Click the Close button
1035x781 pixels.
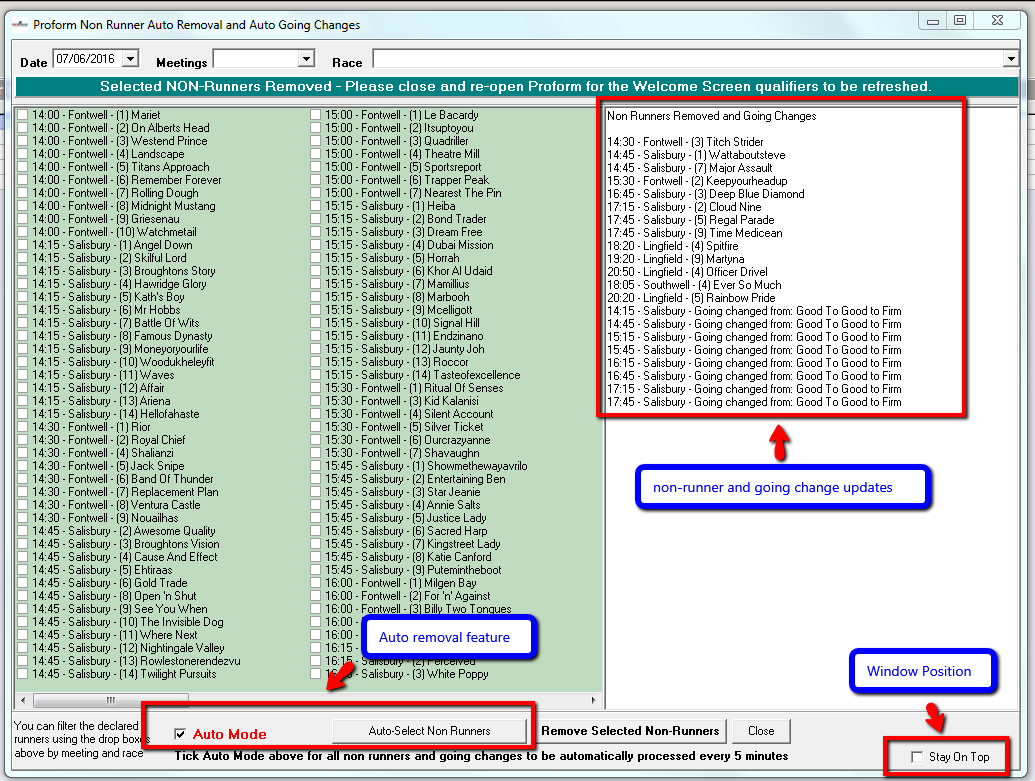click(761, 731)
